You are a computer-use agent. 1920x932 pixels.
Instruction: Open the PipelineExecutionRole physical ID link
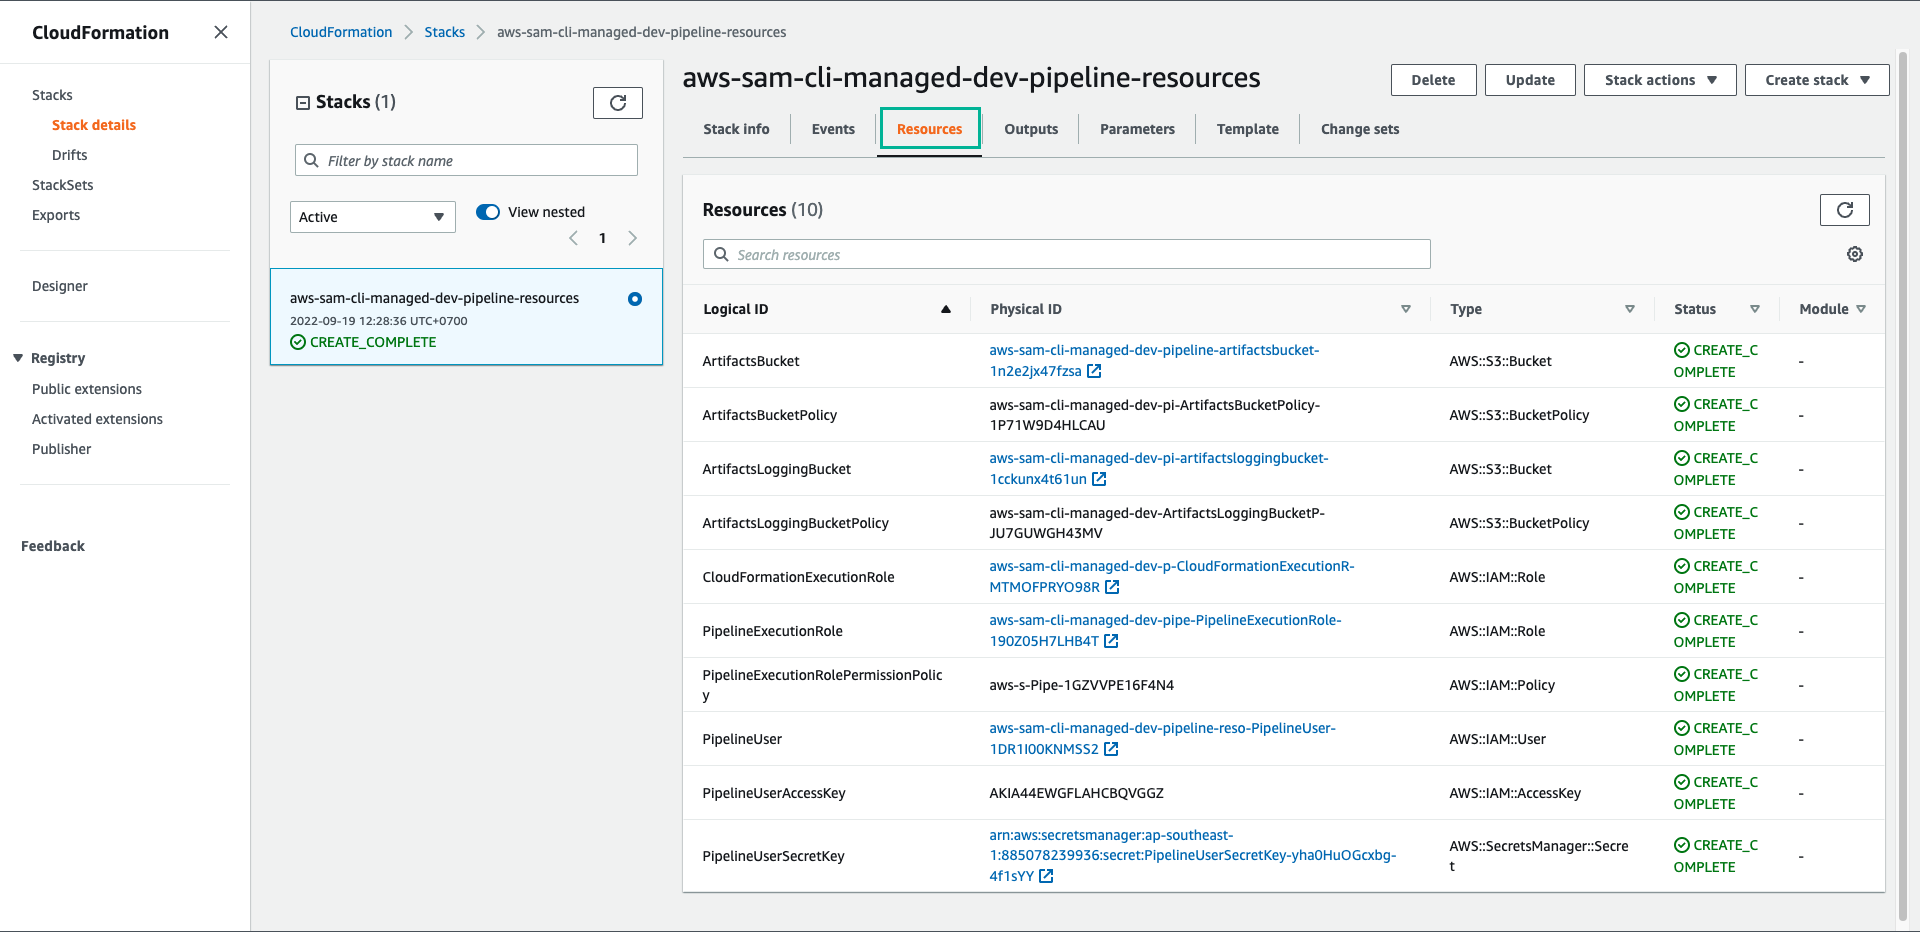pyautogui.click(x=1165, y=631)
